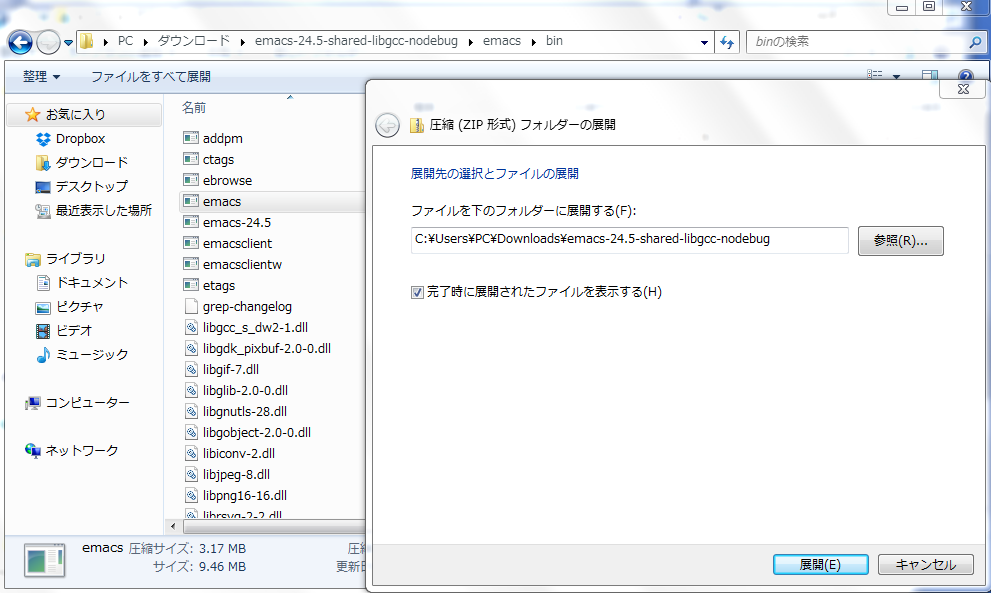Click the 参照(R)... browse button
Screen dimensions: 991x593
pyautogui.click(x=901, y=241)
